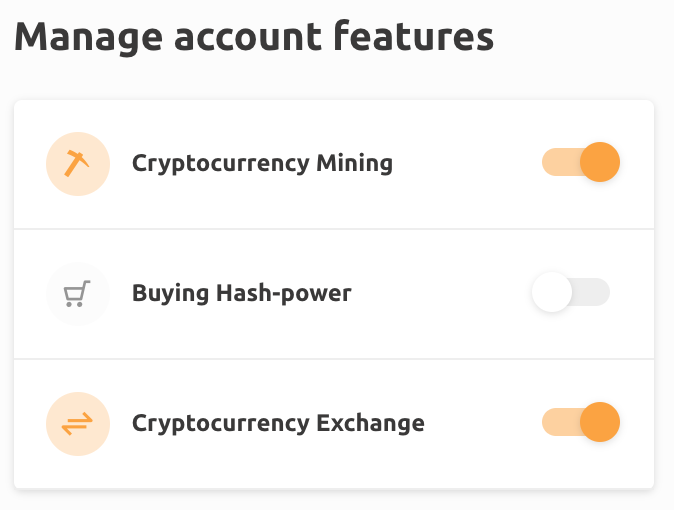
Task: Click the pickaxe Cryptocurrency Mining icon
Action: coord(77,163)
